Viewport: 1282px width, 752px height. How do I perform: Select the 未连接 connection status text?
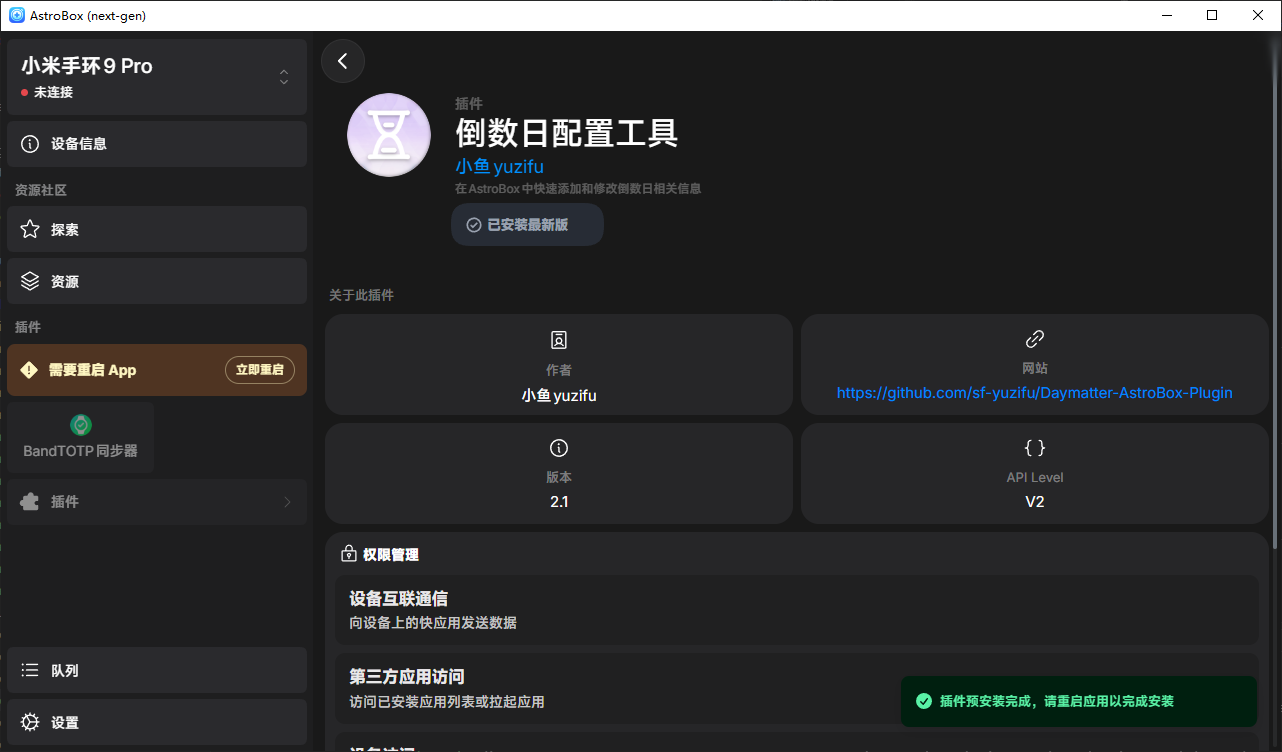click(53, 92)
